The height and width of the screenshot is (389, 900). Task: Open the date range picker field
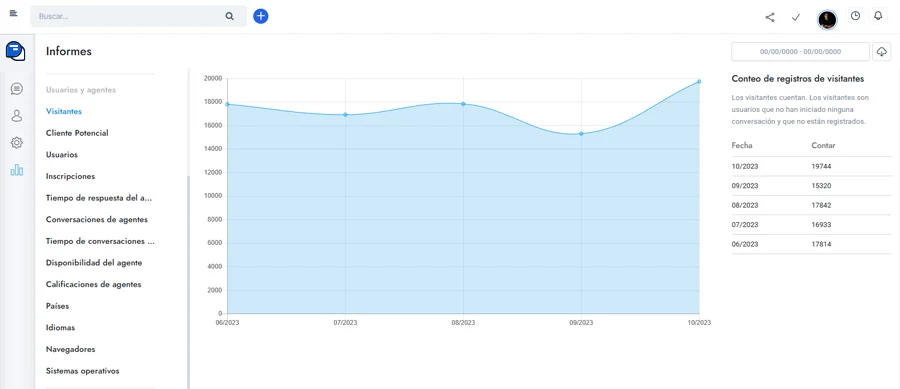coord(800,52)
